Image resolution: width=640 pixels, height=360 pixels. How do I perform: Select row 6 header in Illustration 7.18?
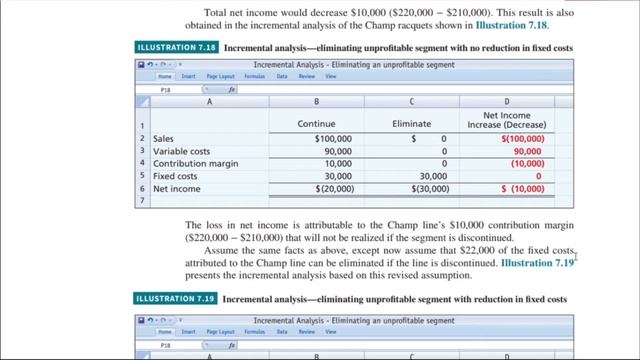click(142, 189)
